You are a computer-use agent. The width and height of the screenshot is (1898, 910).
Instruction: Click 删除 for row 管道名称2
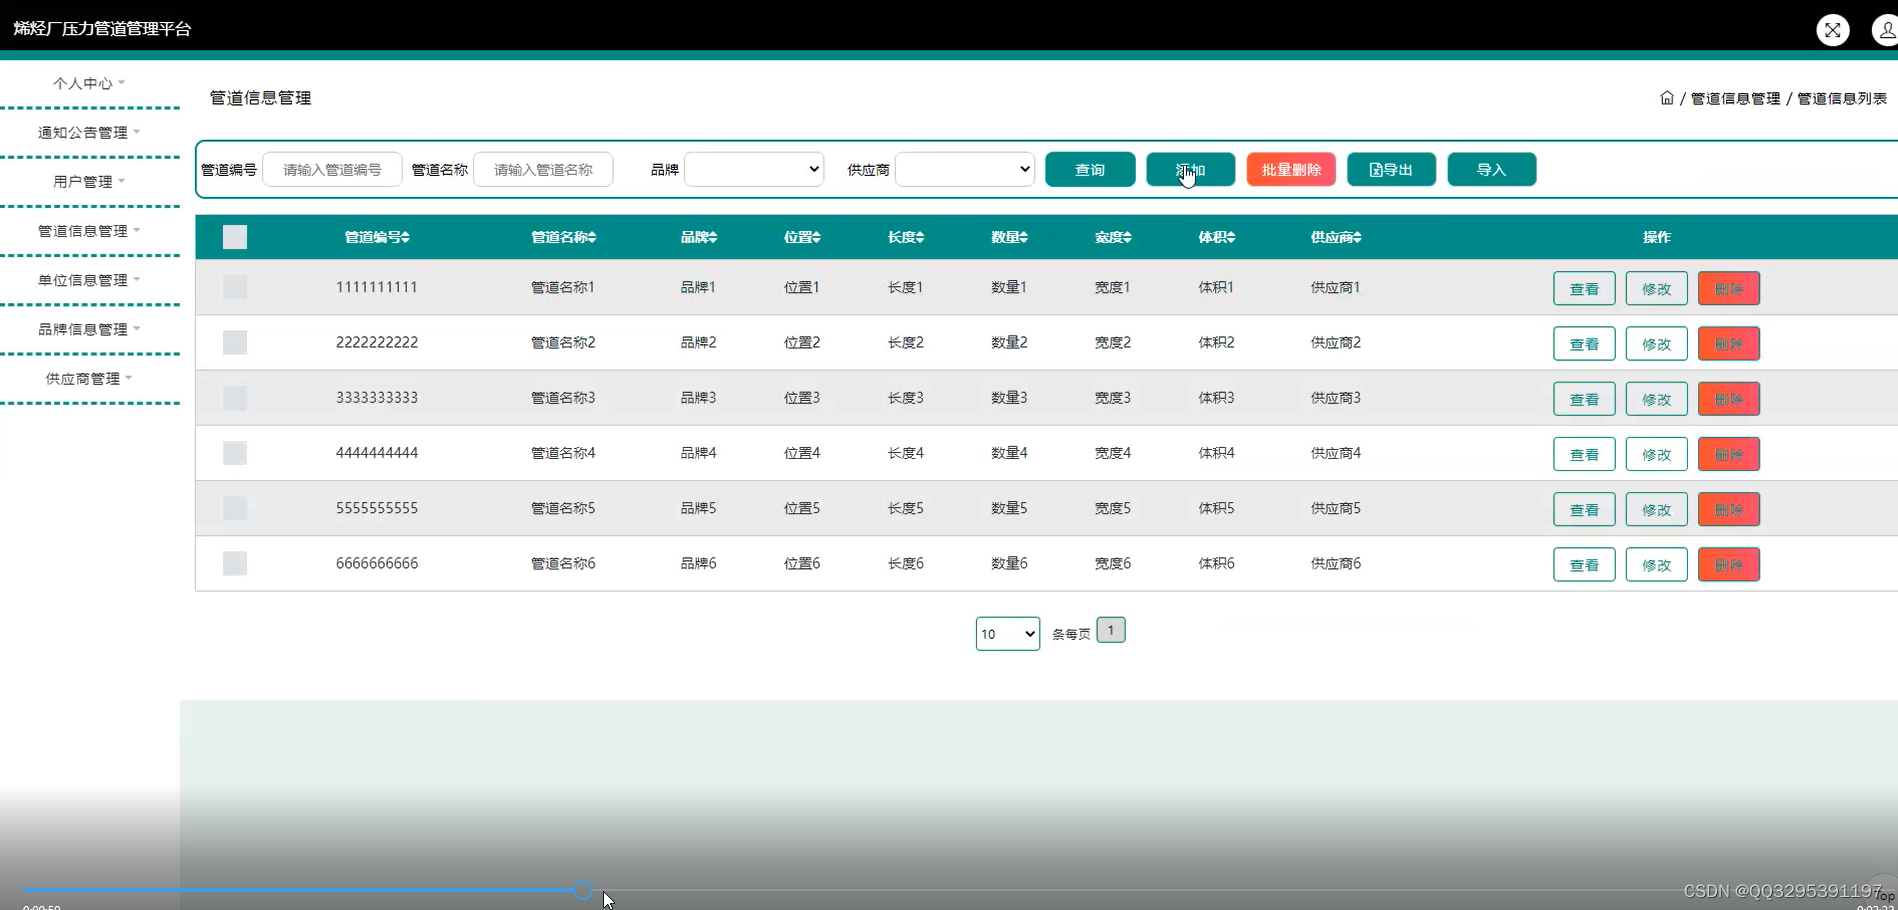[1729, 344]
